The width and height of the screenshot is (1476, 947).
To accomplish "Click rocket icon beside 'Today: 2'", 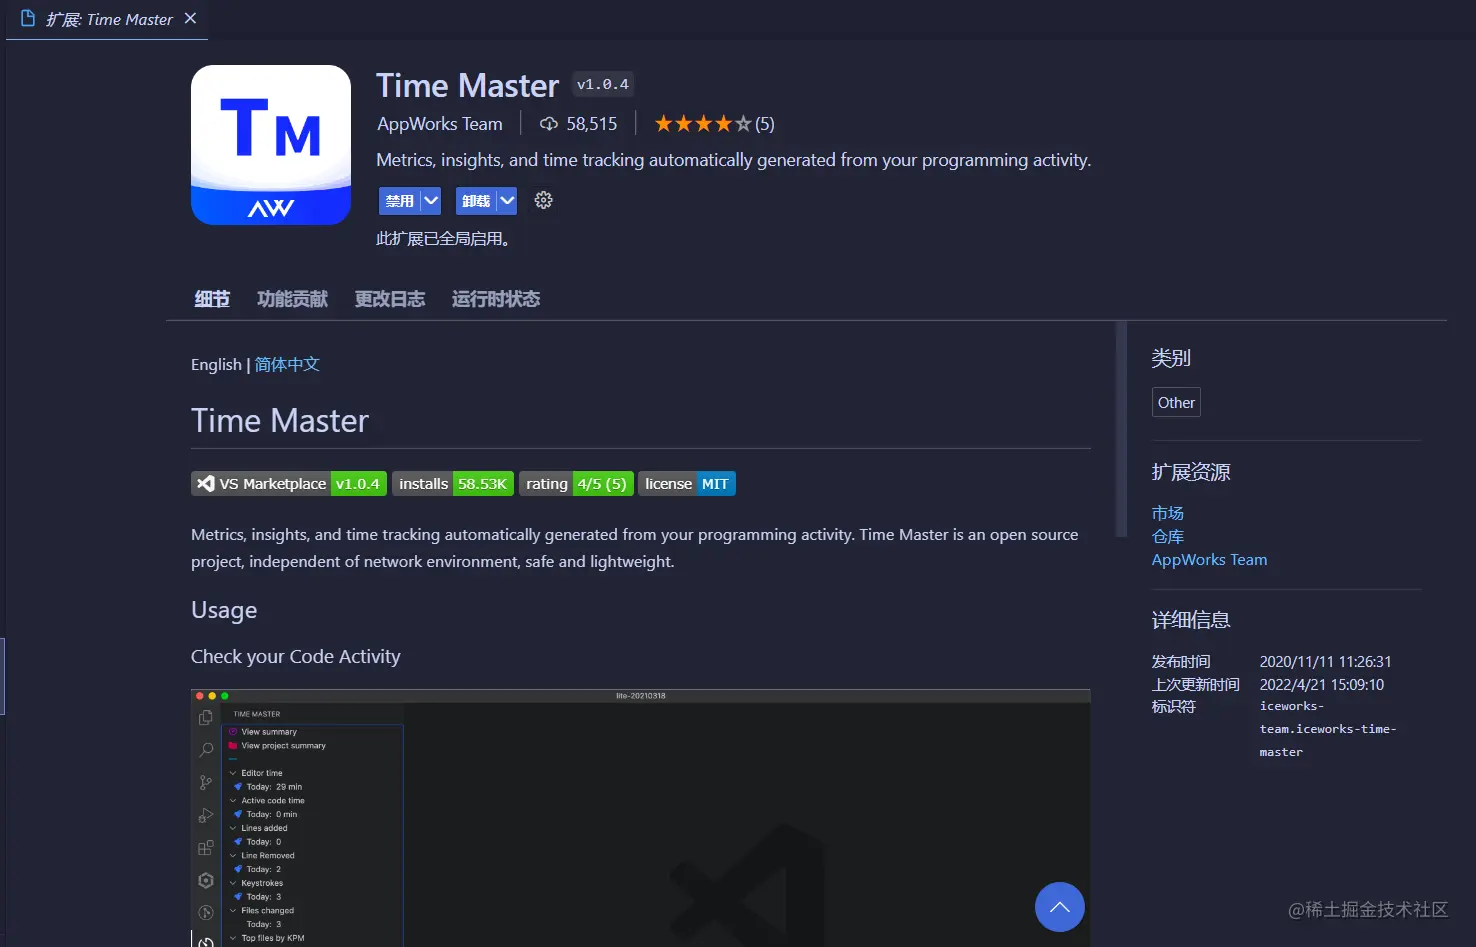I will 238,870.
